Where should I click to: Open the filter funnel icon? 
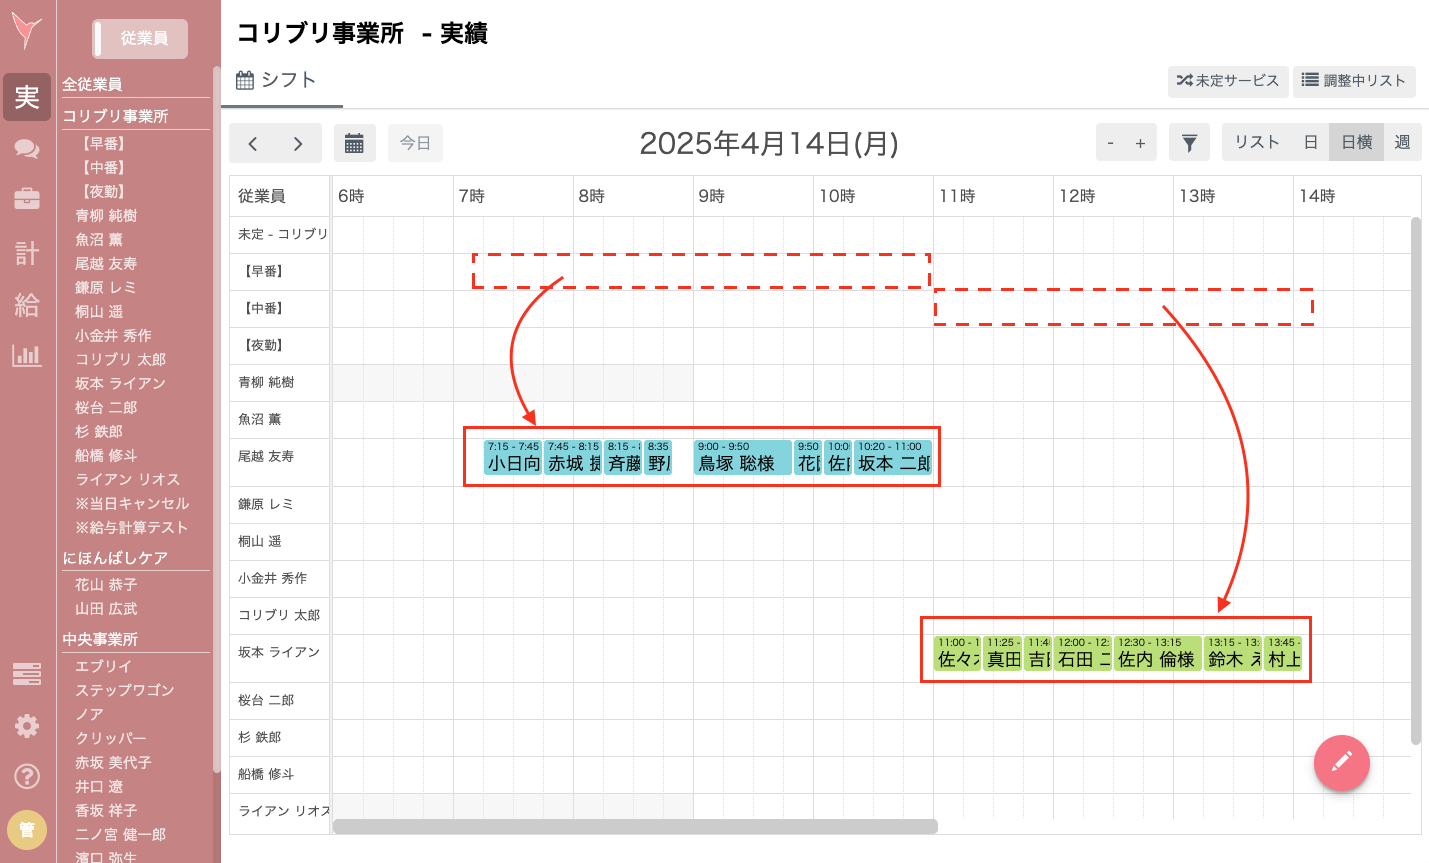click(x=1189, y=142)
